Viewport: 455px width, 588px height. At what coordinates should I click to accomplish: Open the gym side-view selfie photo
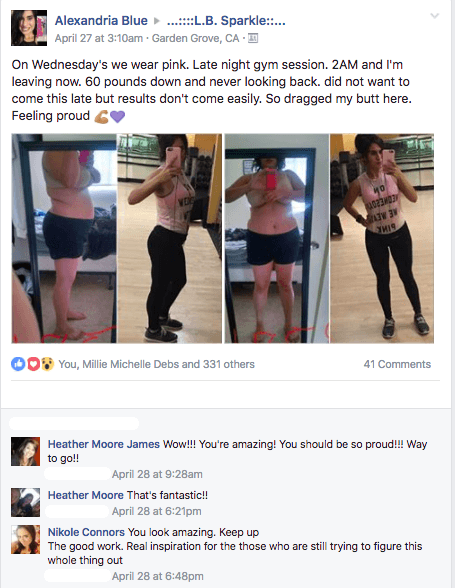click(170, 238)
